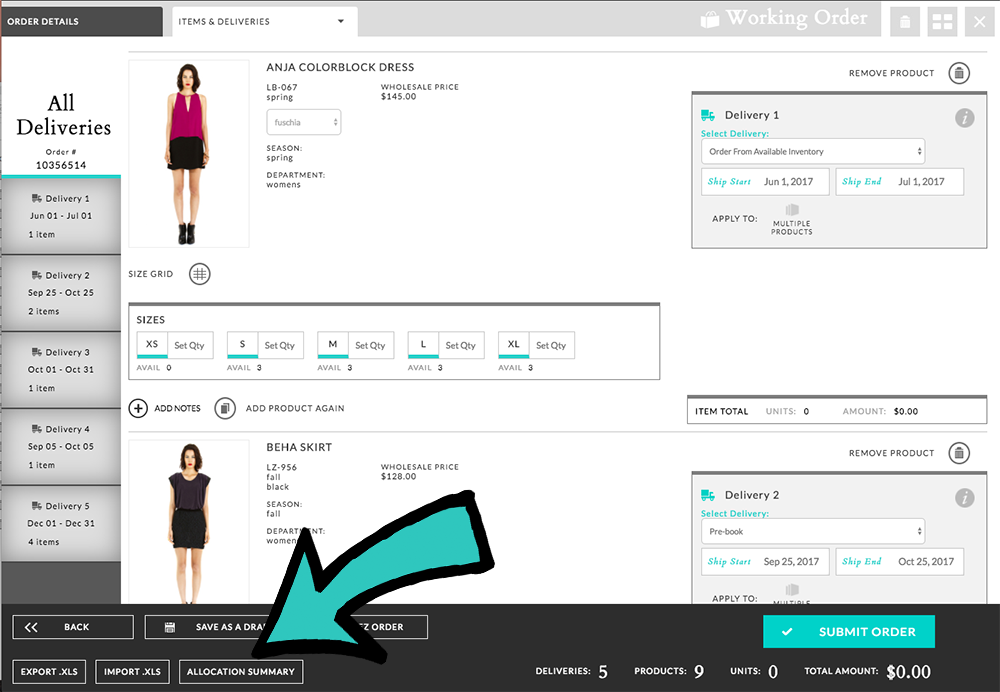
Task: Show info for Delivery 2 panel
Action: 964,497
